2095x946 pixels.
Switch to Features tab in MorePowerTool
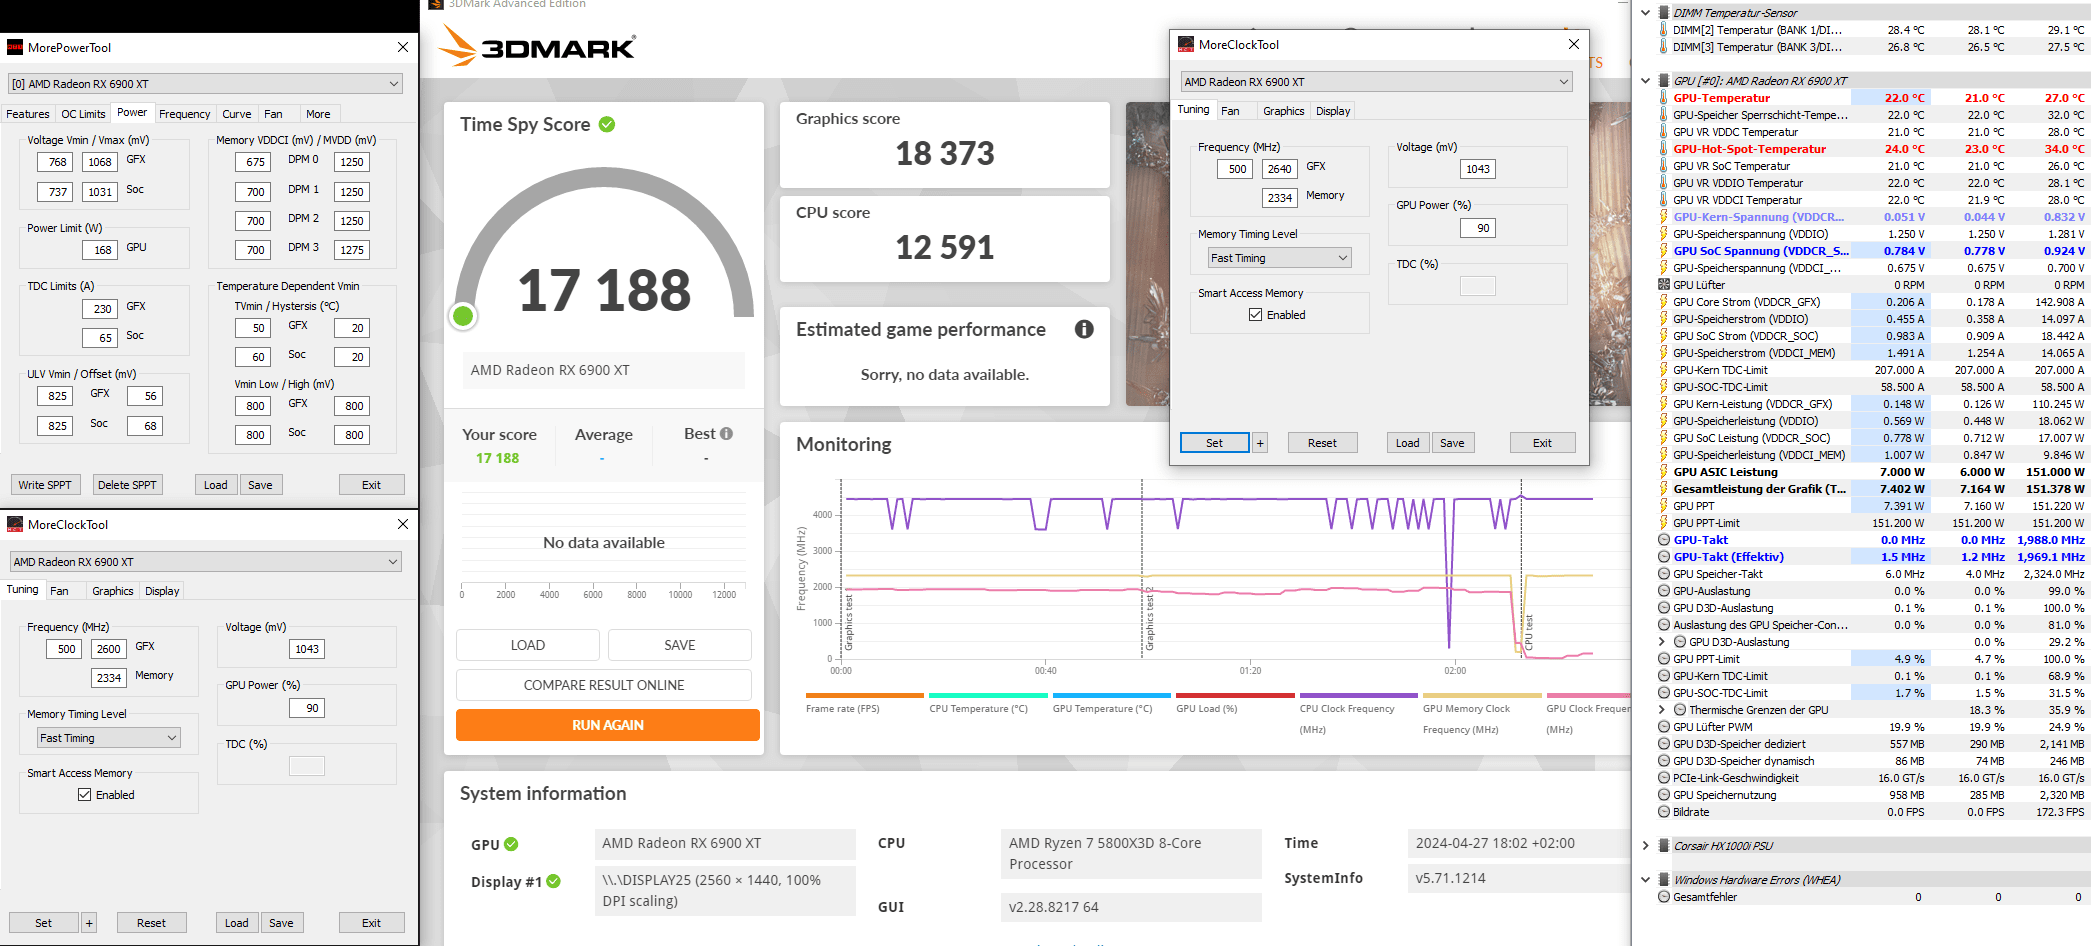point(28,114)
